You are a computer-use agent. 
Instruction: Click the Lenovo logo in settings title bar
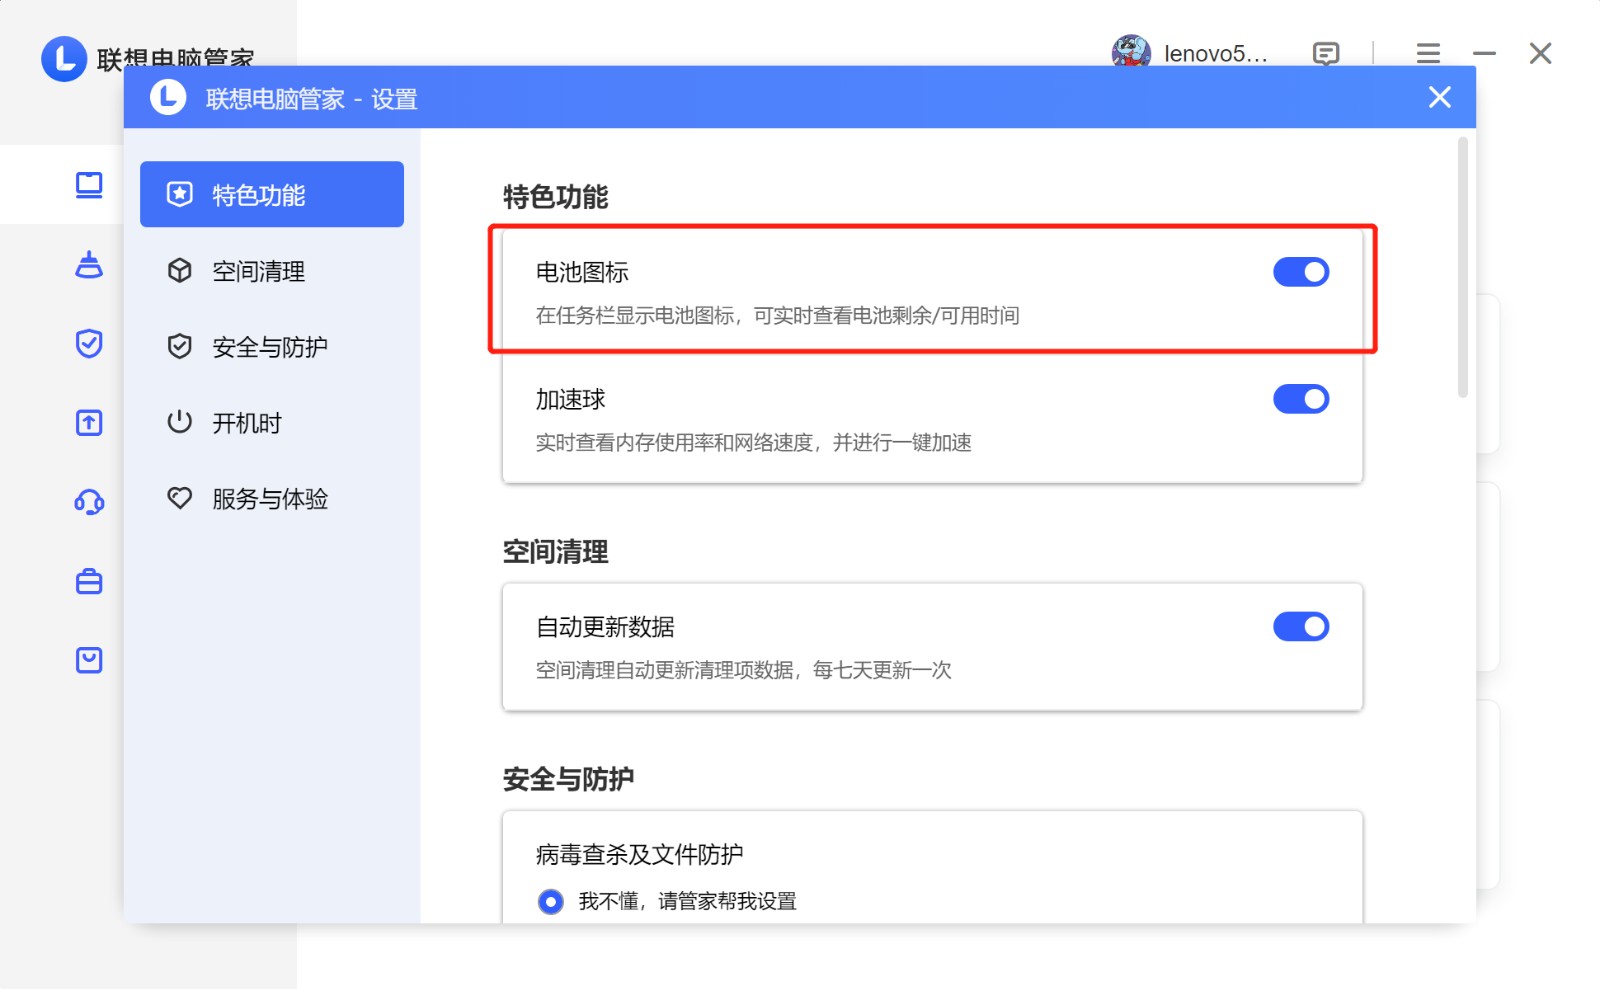[168, 97]
